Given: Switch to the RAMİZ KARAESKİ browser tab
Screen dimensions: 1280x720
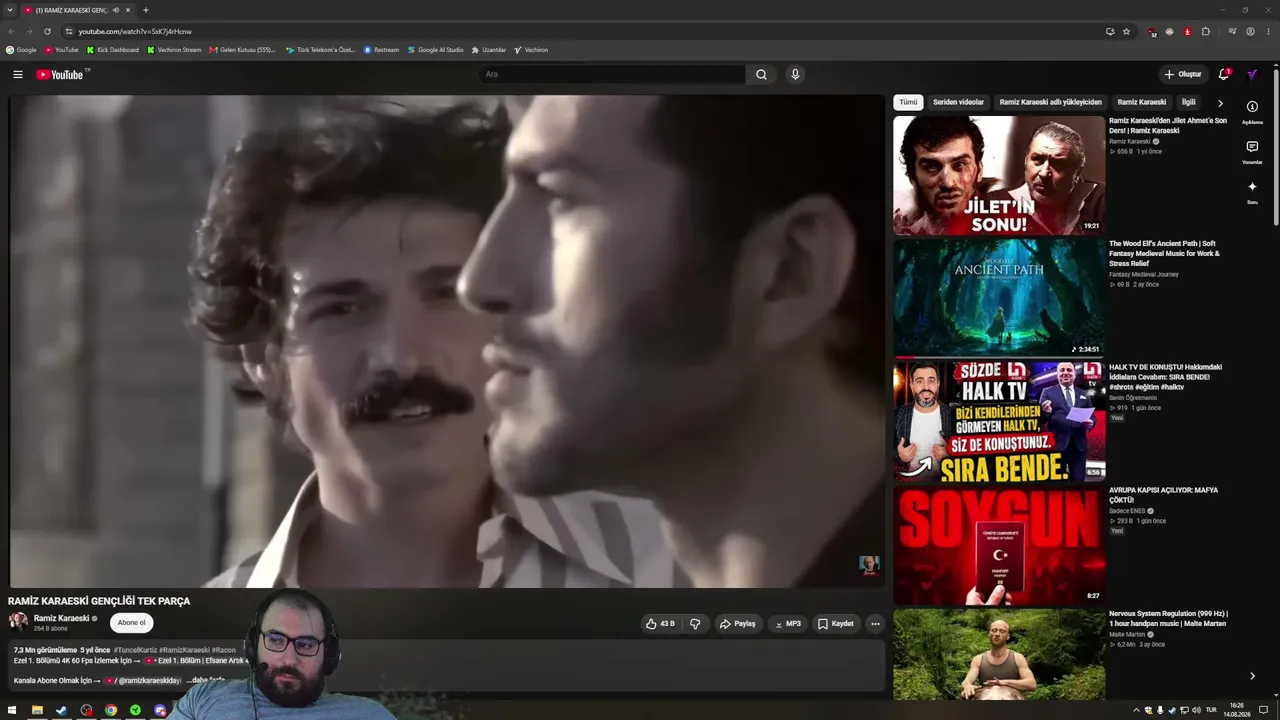Looking at the screenshot, I should coord(78,10).
